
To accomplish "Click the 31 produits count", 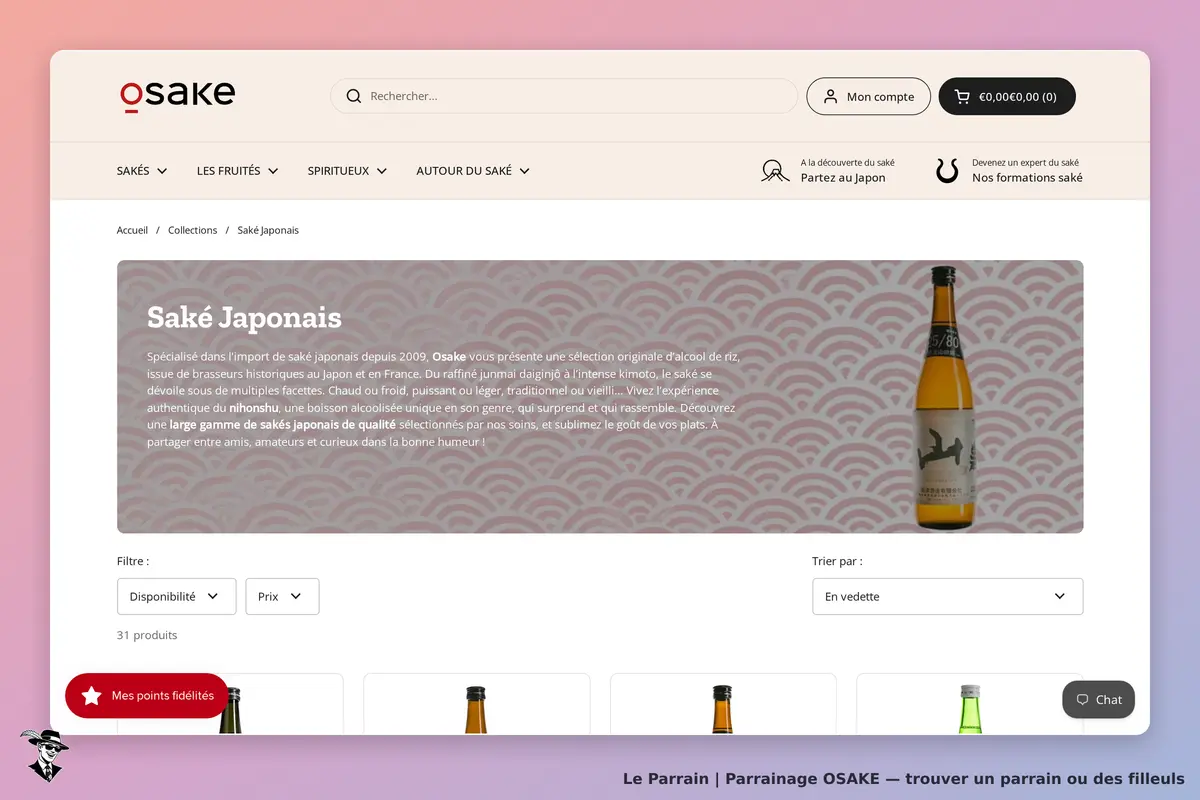I will (147, 635).
